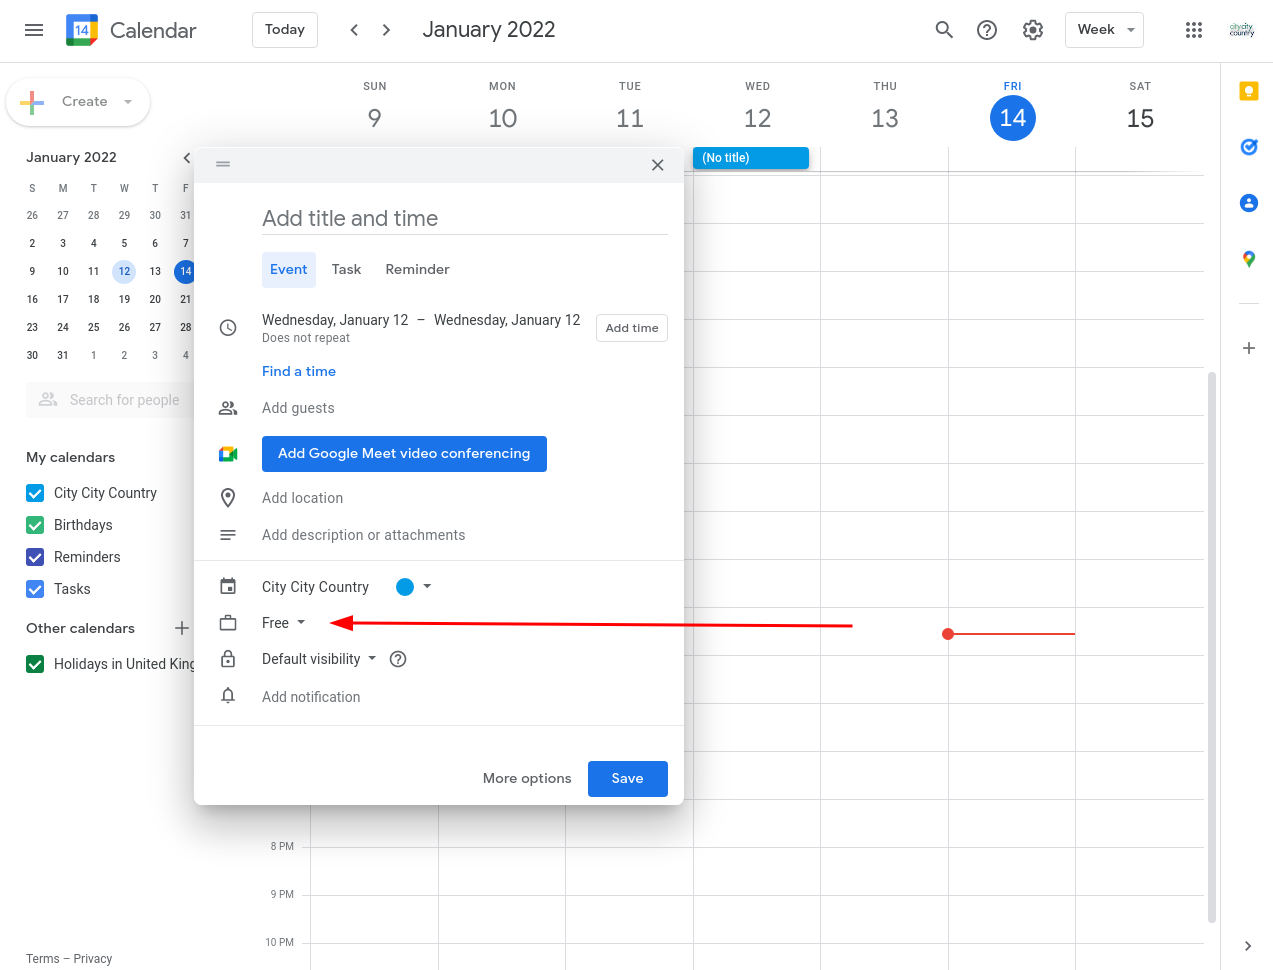
Task: Open the event color dropdown arrow
Action: tap(427, 586)
